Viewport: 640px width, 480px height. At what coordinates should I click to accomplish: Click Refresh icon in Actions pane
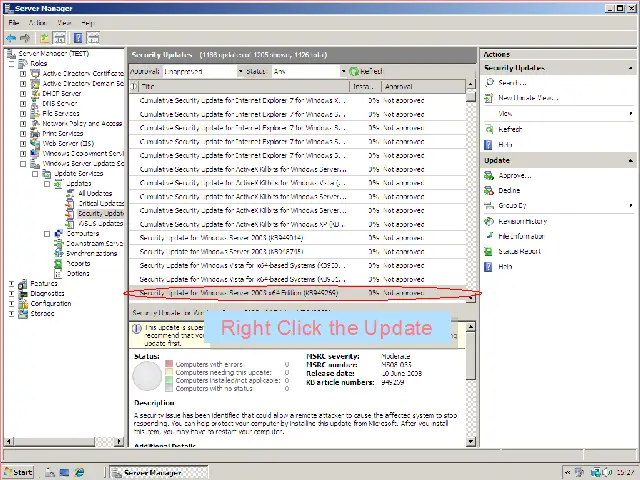coord(489,129)
